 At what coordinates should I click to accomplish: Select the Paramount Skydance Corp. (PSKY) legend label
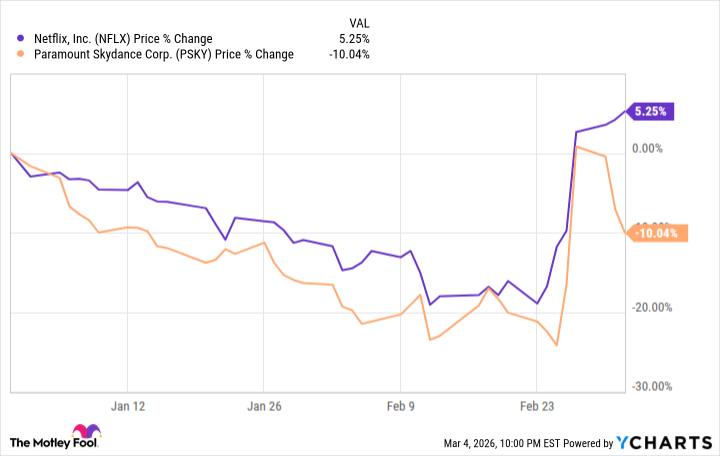click(x=164, y=54)
